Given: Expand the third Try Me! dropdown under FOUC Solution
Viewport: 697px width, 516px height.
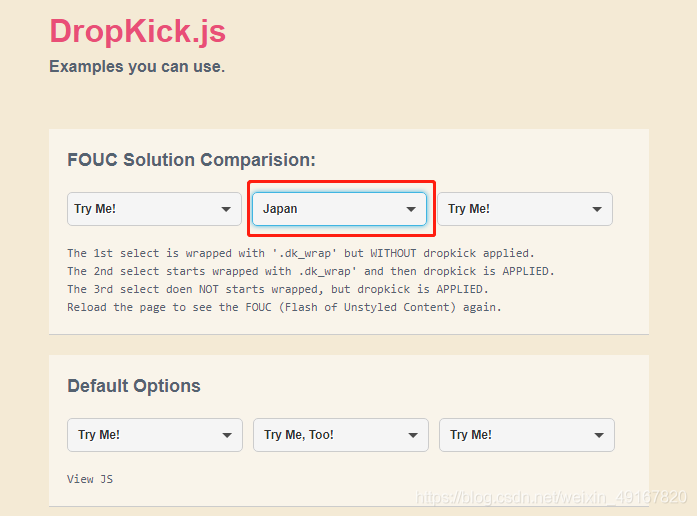Looking at the screenshot, I should click(525, 209).
